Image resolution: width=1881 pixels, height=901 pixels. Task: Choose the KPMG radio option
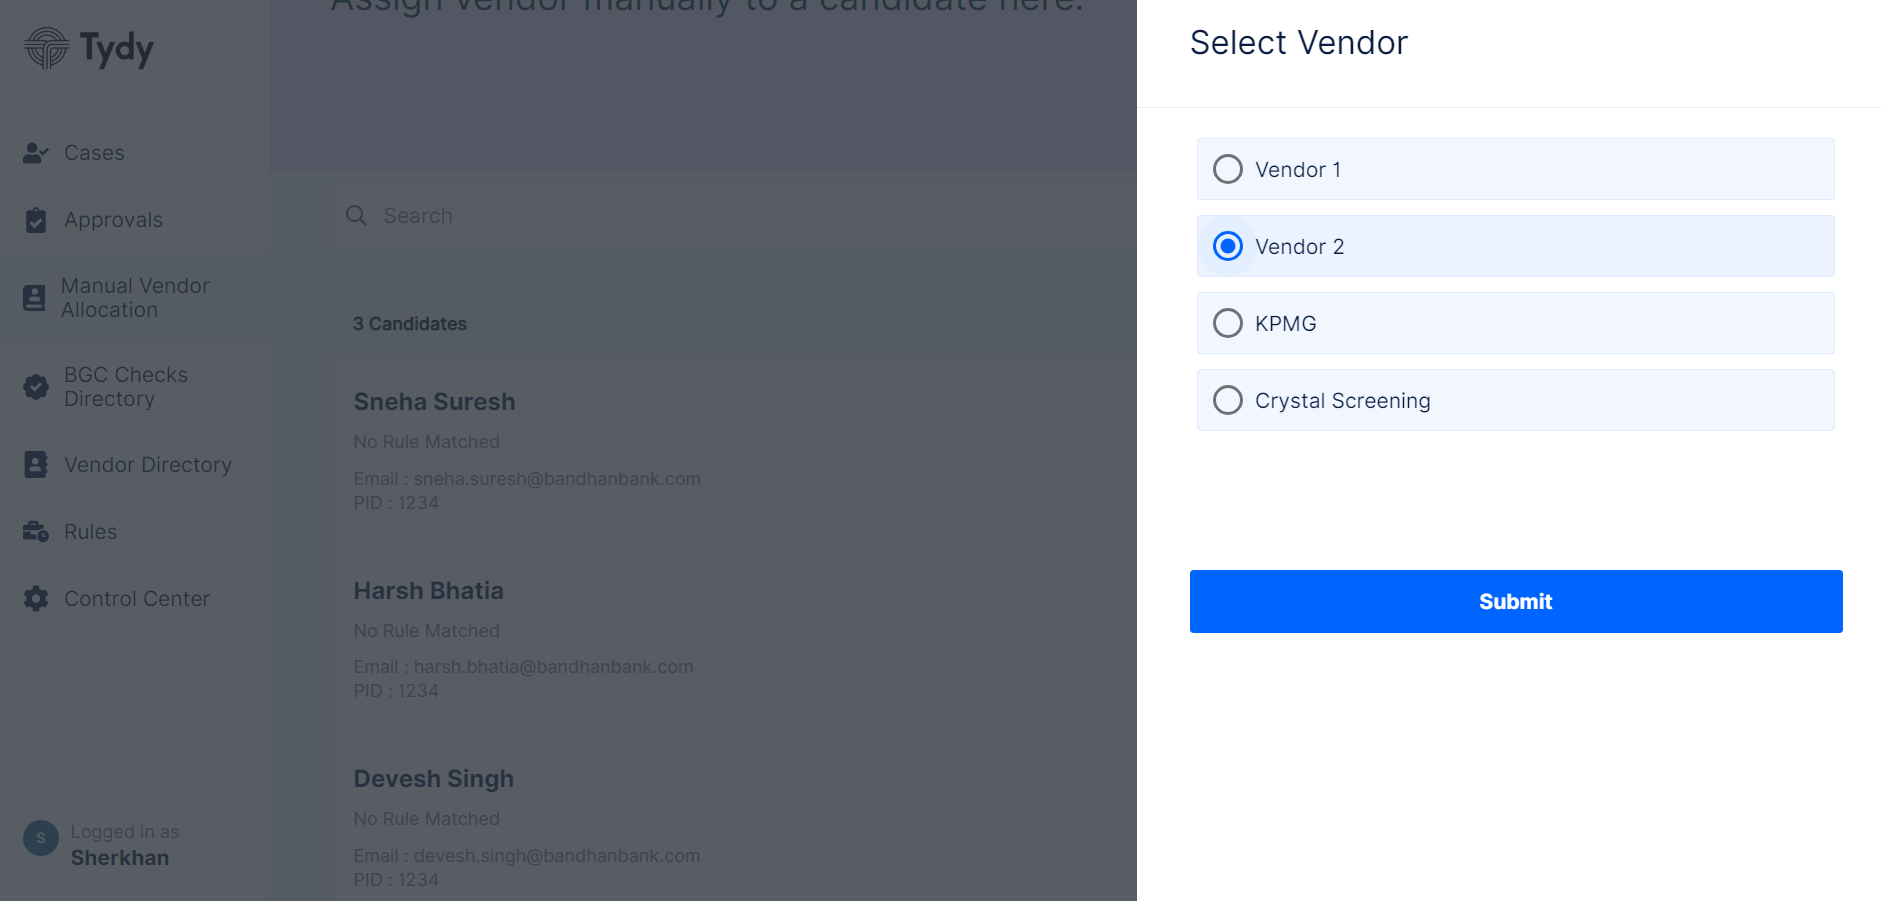1228,323
